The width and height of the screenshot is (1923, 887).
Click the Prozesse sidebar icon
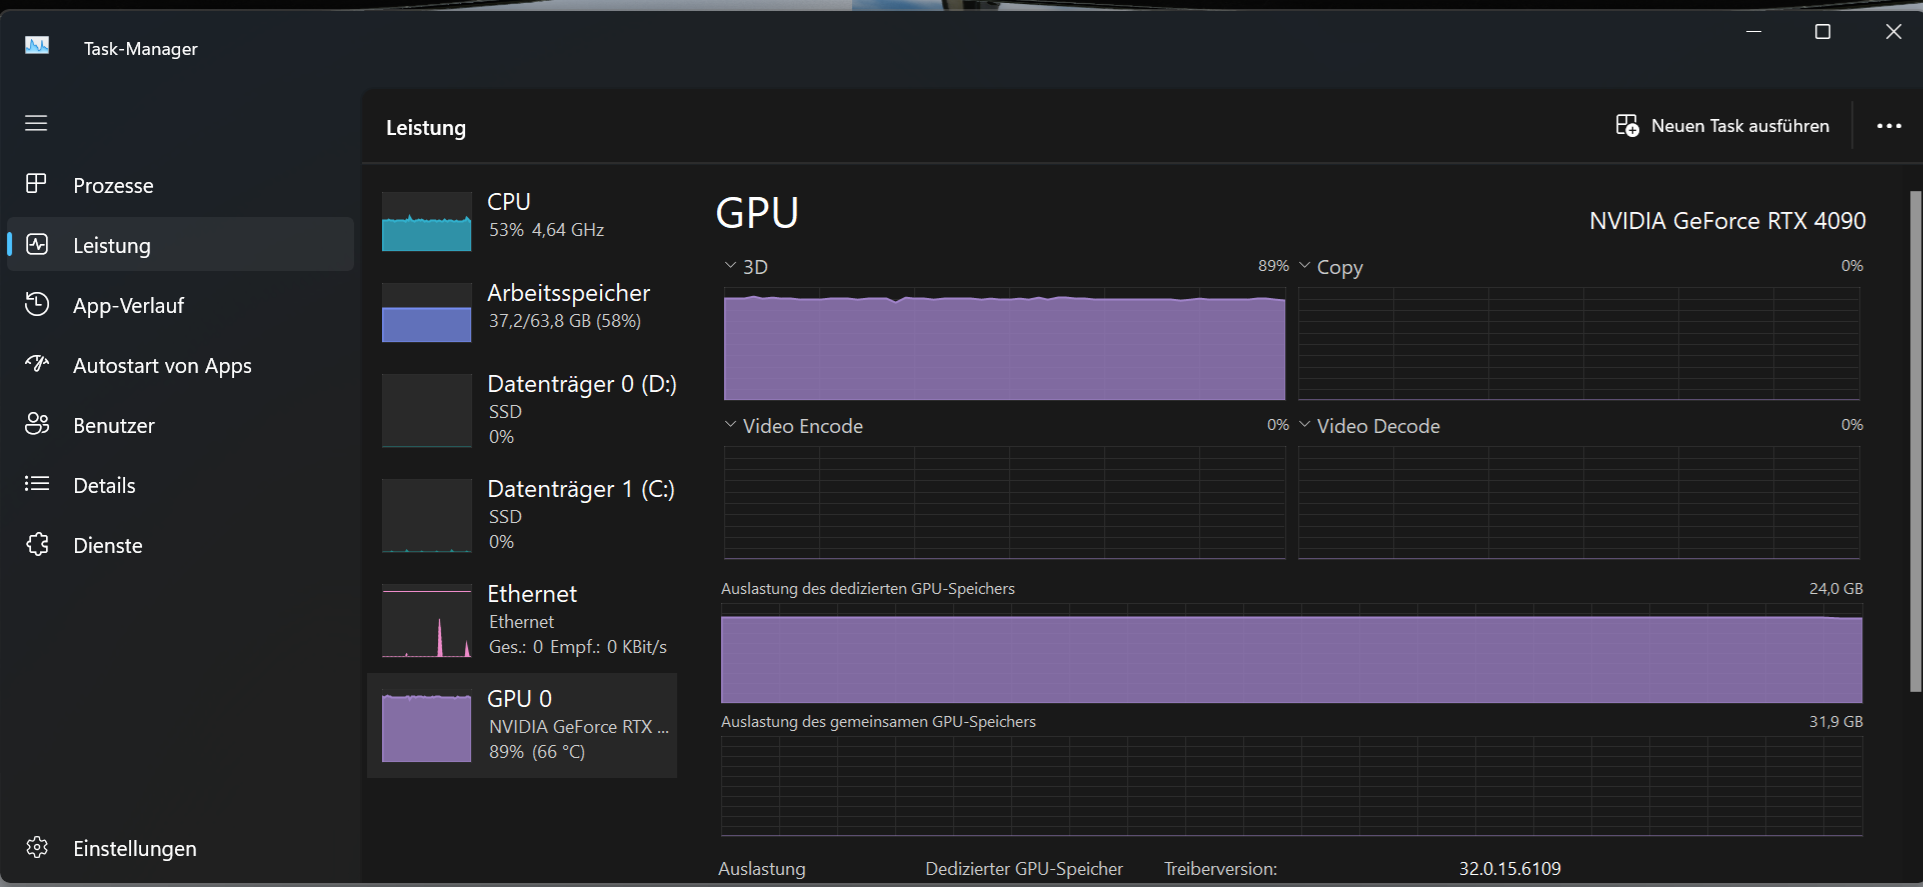37,184
